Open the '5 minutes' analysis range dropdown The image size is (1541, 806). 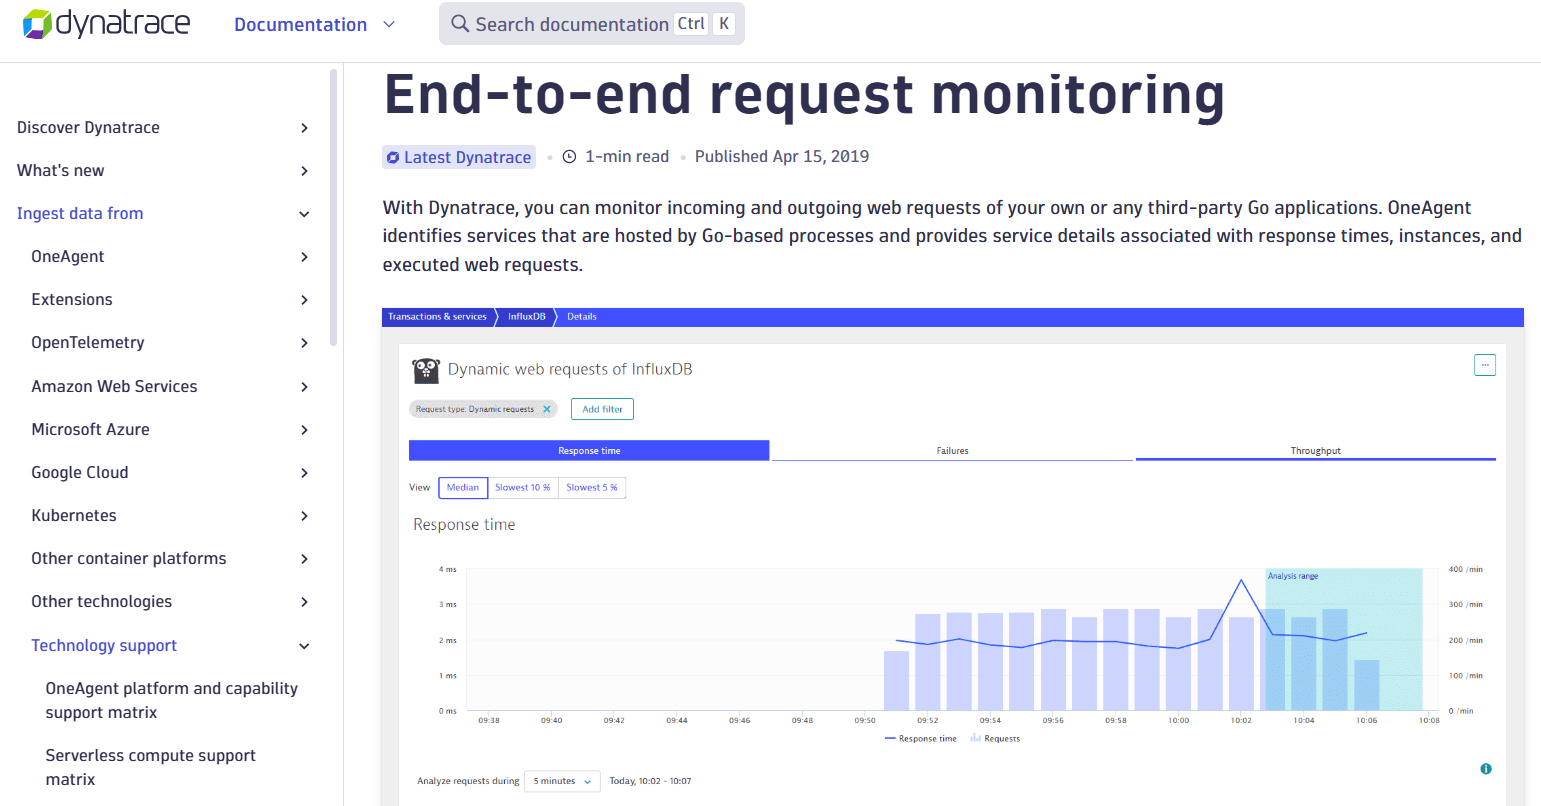(562, 781)
